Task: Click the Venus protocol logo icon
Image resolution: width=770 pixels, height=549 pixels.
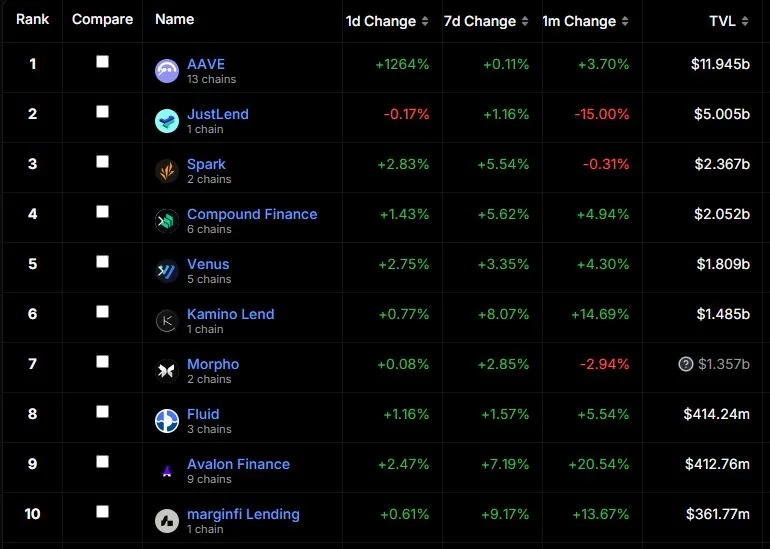Action: (167, 271)
